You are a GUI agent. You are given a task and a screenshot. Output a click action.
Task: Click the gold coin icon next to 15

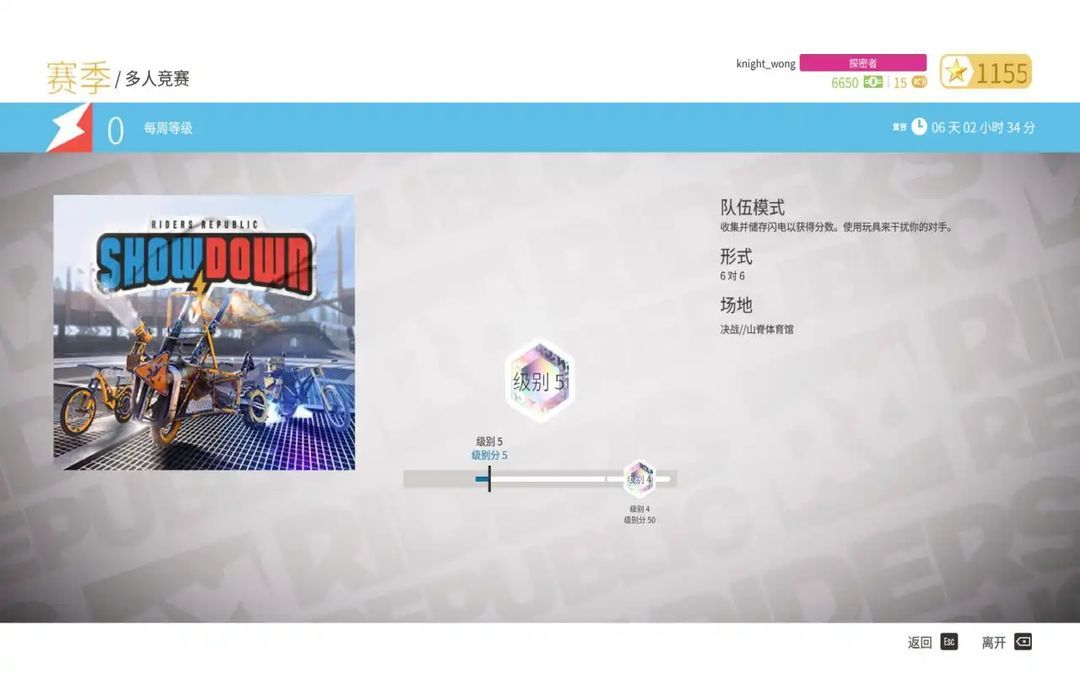tap(919, 82)
